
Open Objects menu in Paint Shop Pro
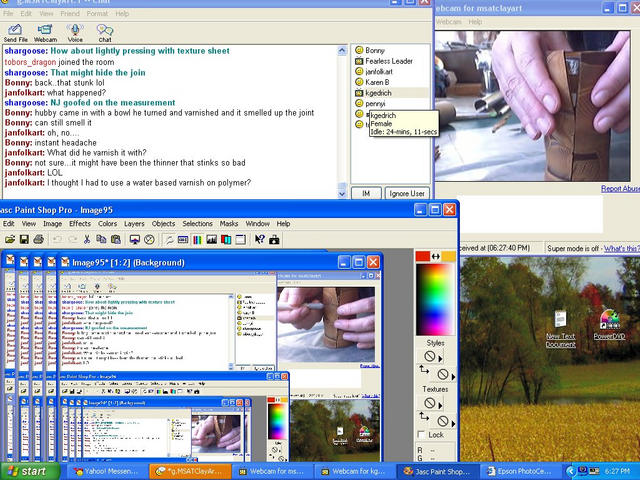(x=163, y=224)
